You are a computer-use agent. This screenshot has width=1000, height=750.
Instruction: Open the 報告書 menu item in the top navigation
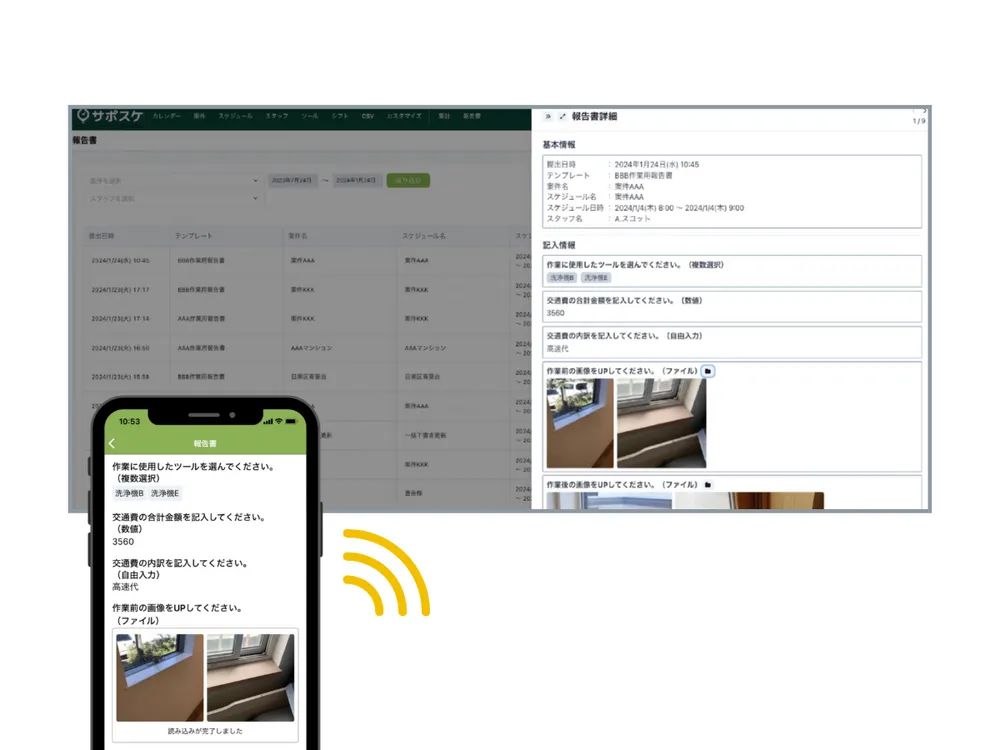[472, 116]
